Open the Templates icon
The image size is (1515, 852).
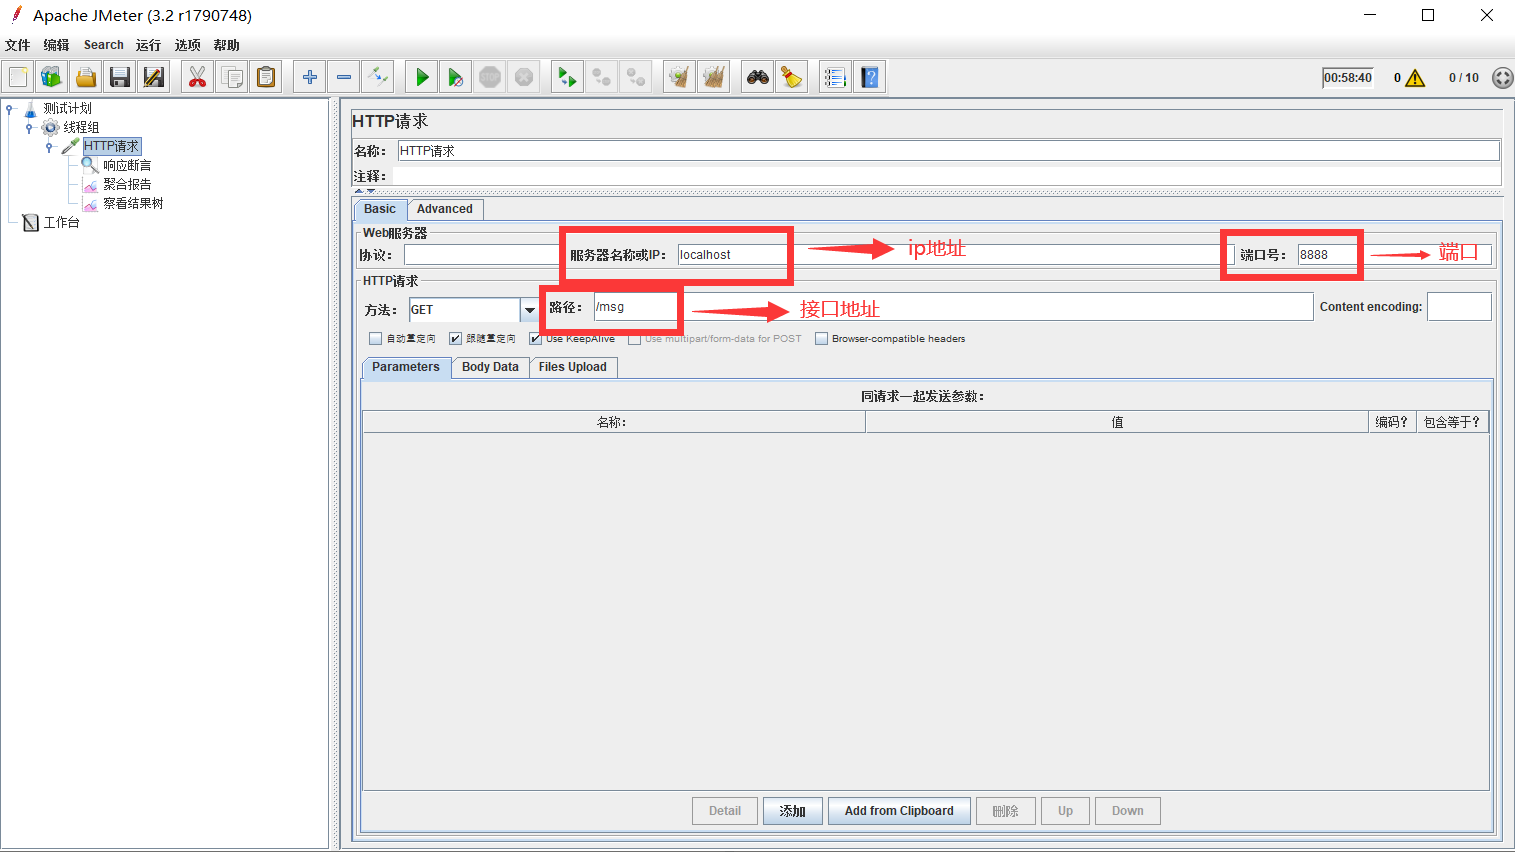point(52,77)
